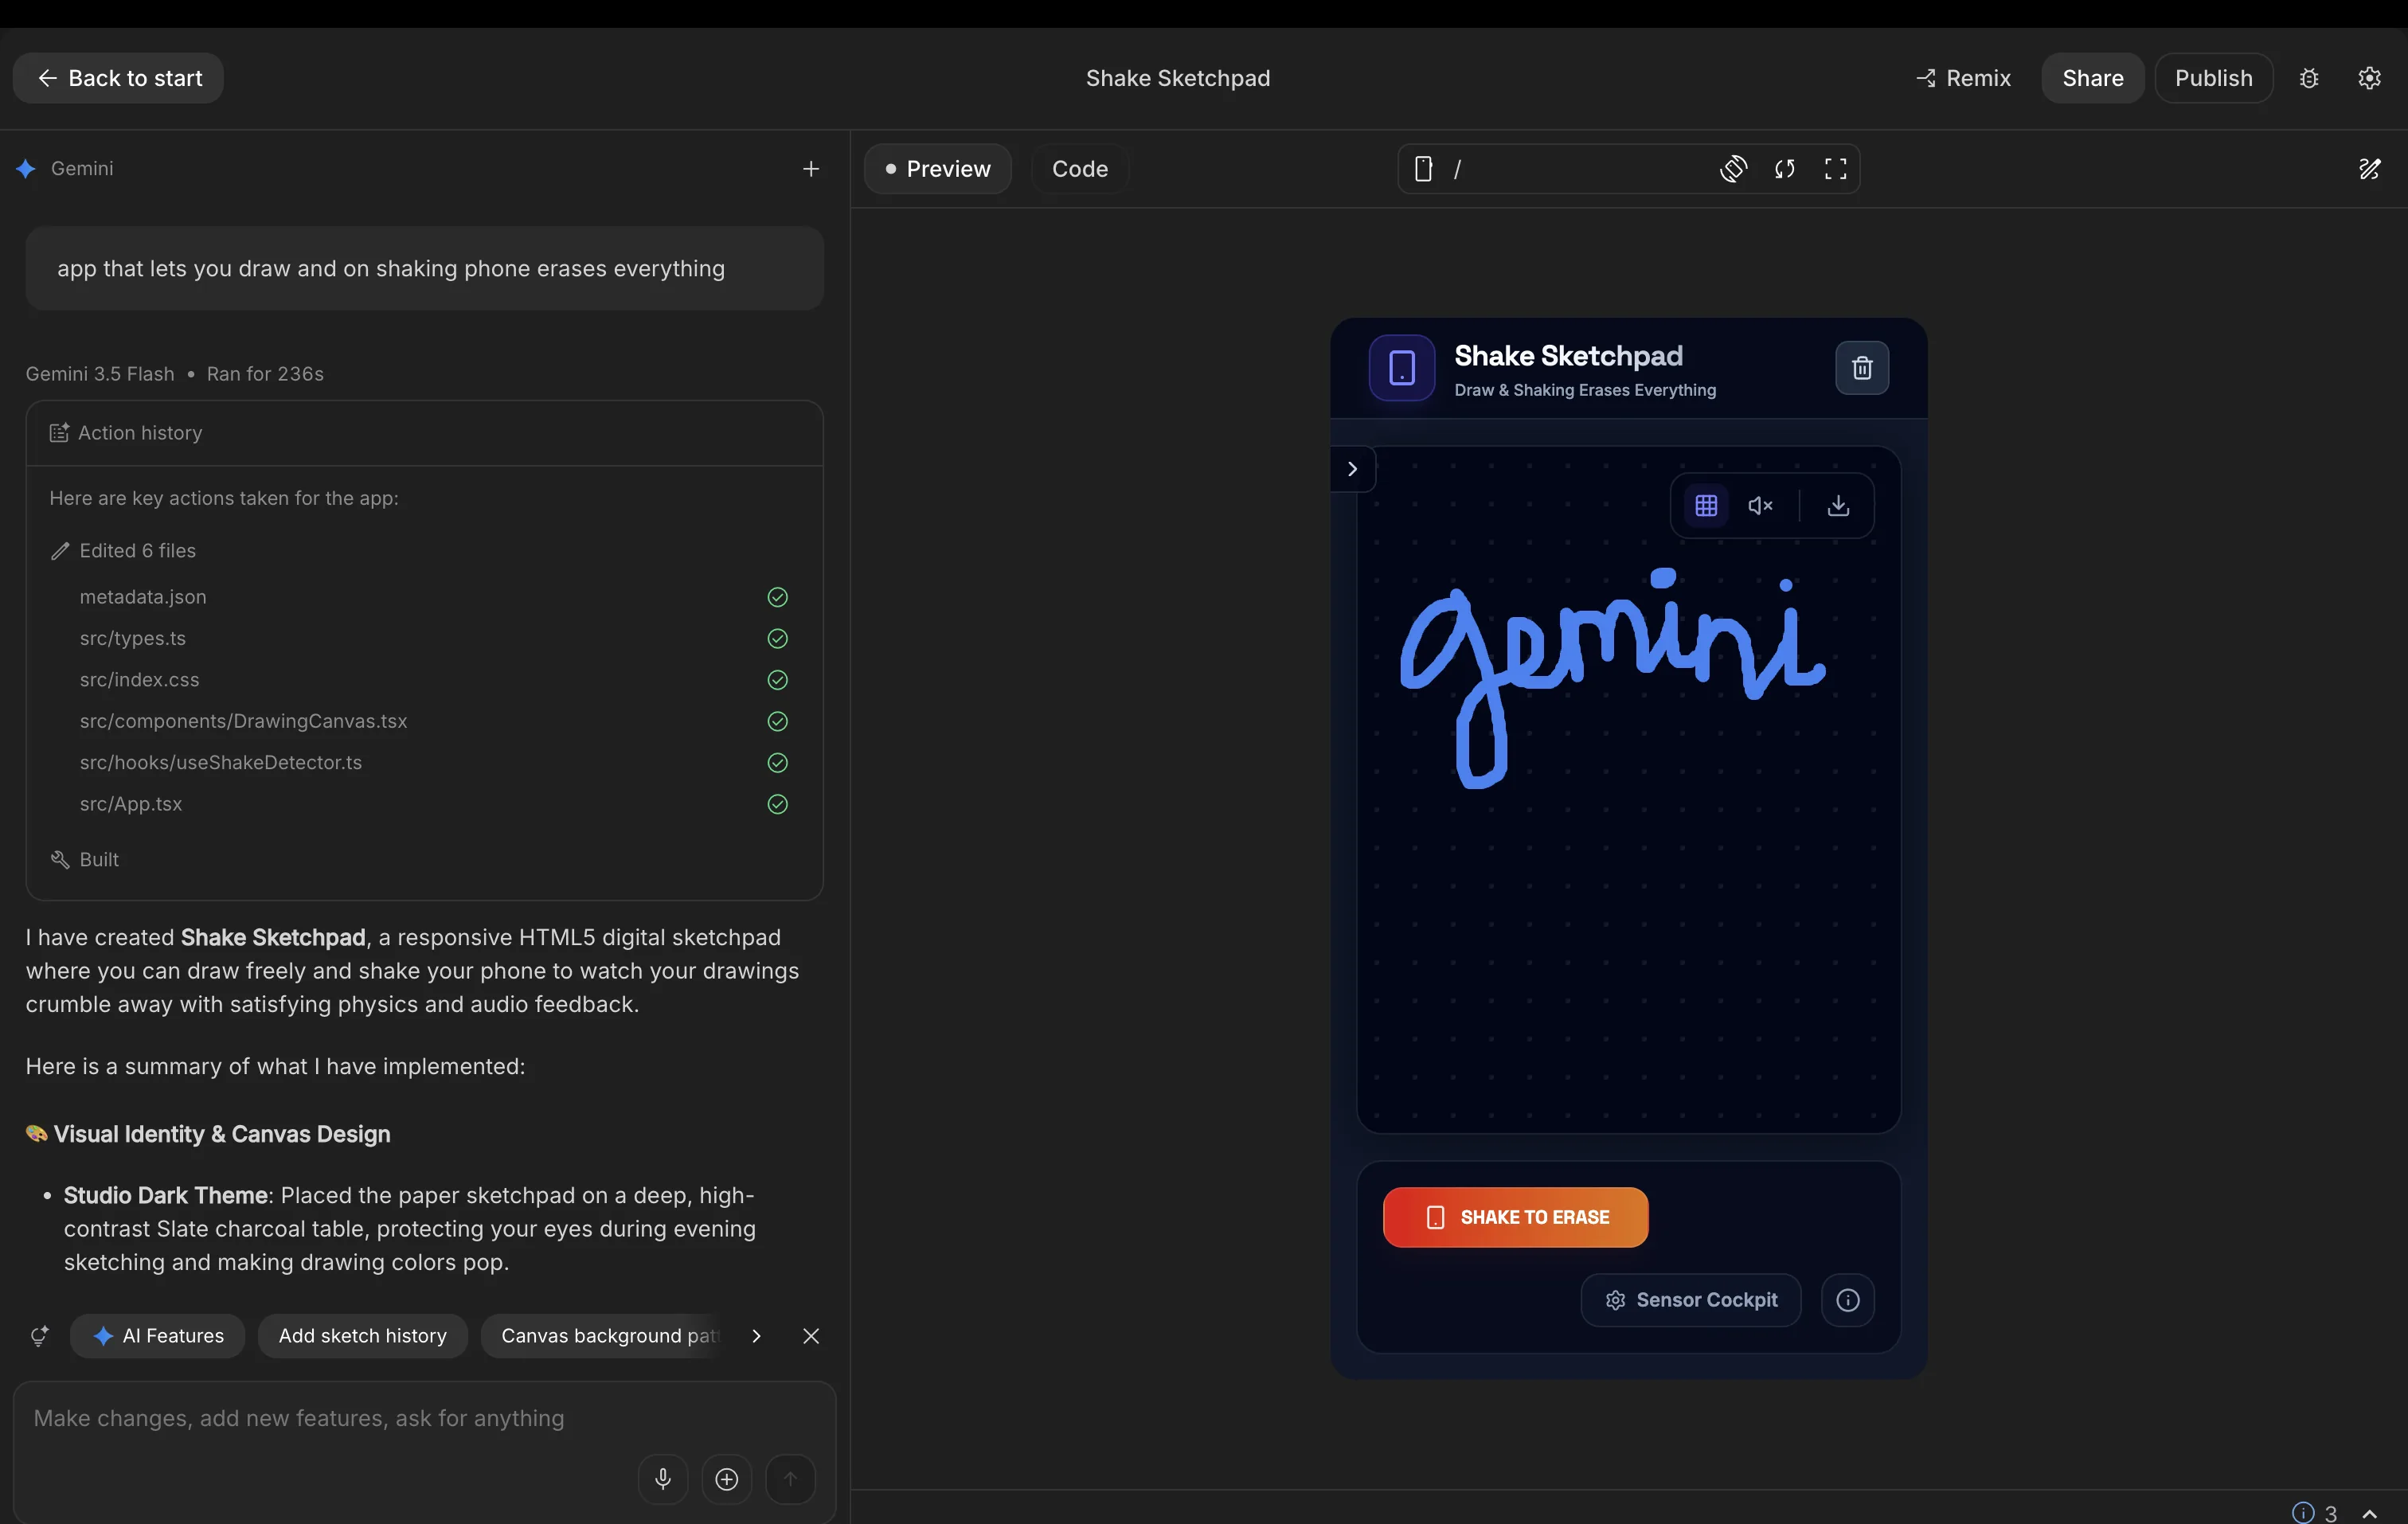This screenshot has width=2408, height=1524.
Task: Expand the bottom console panel chevron
Action: coord(2368,1513)
